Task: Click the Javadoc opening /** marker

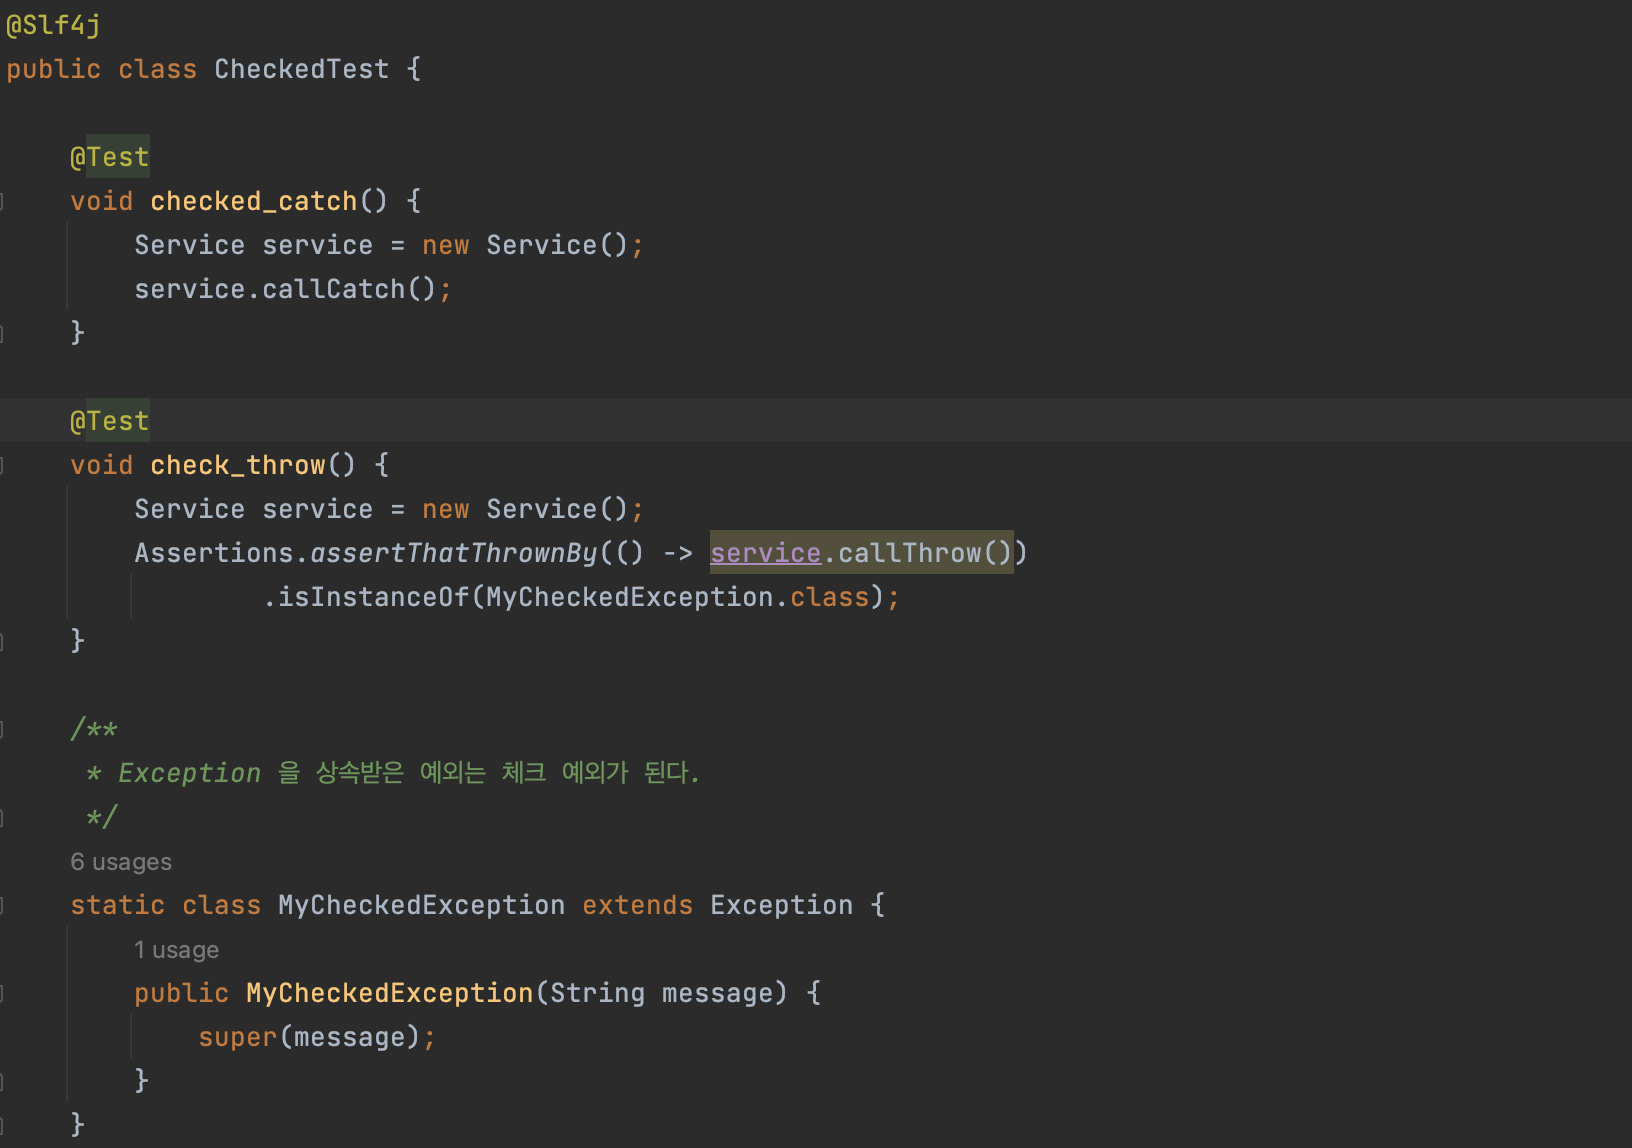Action: (x=94, y=729)
